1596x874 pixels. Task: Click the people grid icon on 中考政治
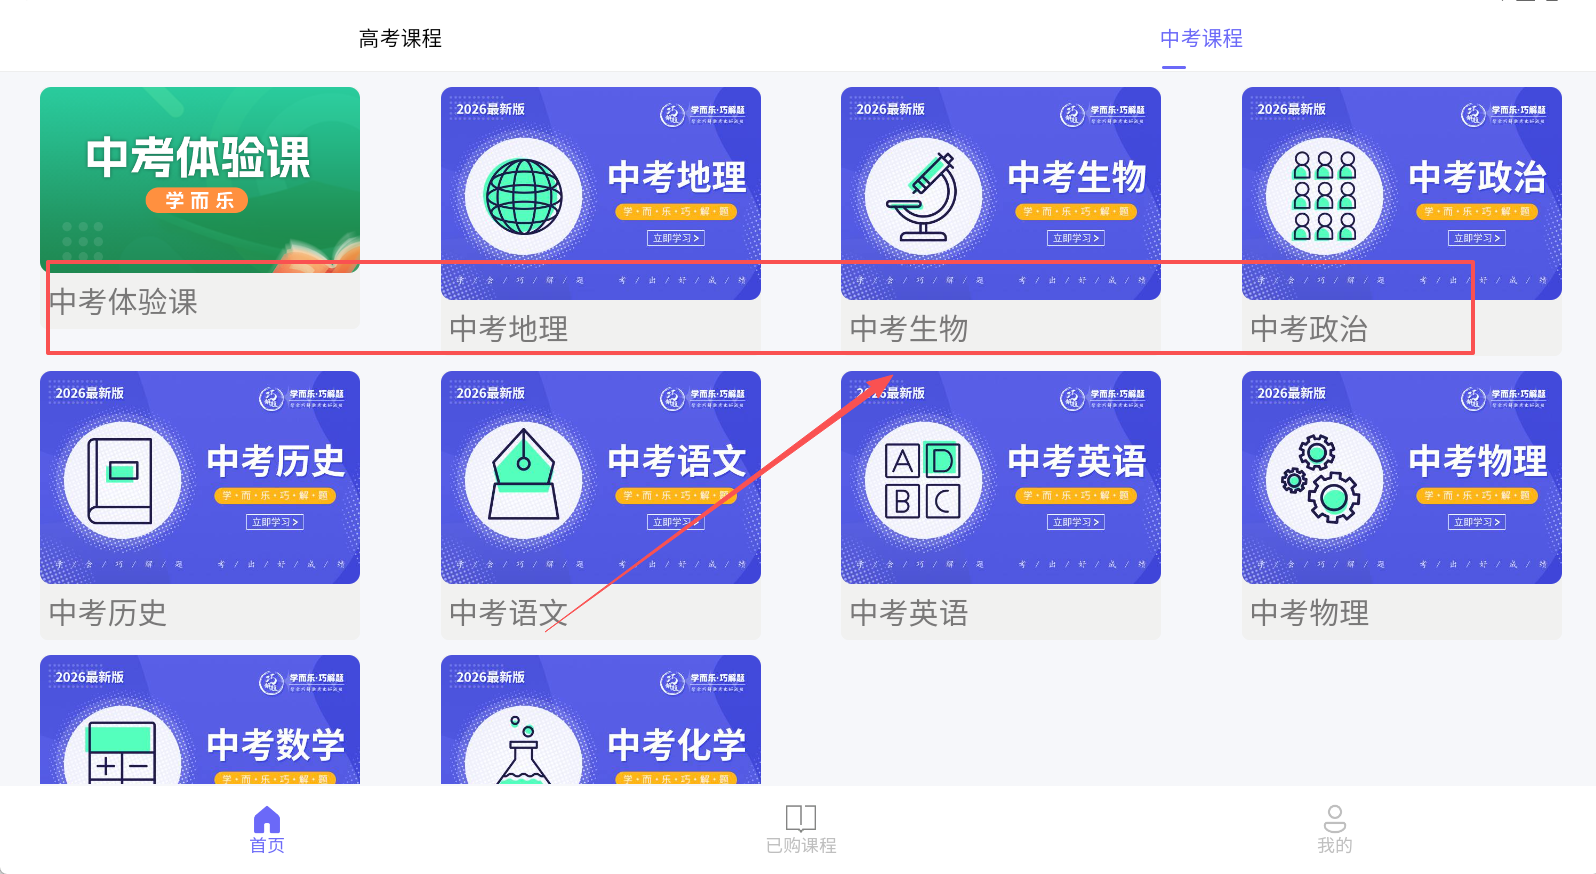(x=1324, y=196)
